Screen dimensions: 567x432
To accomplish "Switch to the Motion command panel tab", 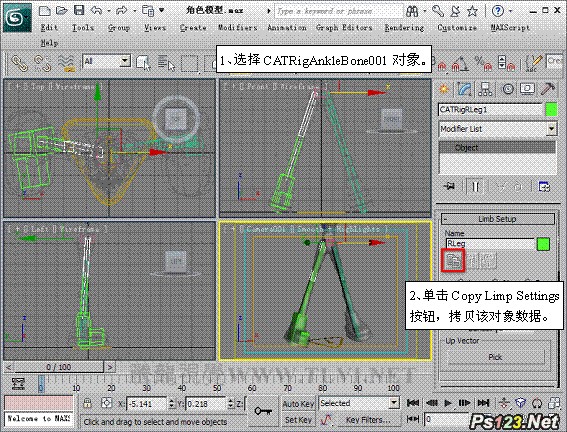I will click(x=508, y=89).
